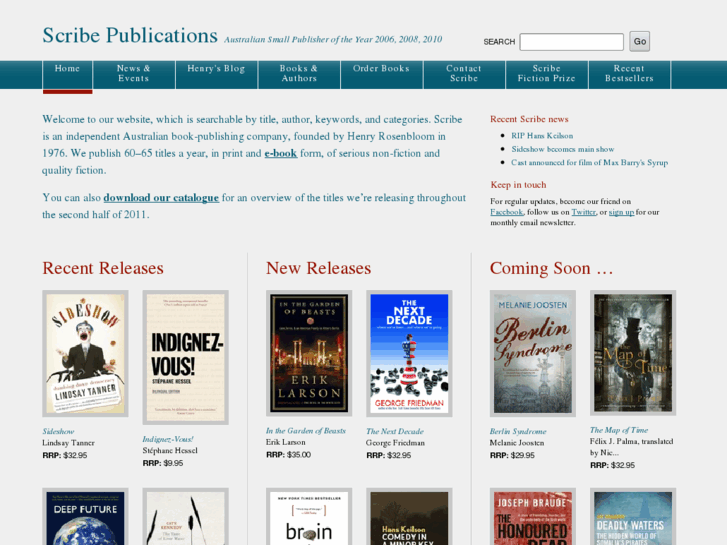Open In the Garden of Beasts cover
This screenshot has height=545, width=727.
click(x=309, y=353)
